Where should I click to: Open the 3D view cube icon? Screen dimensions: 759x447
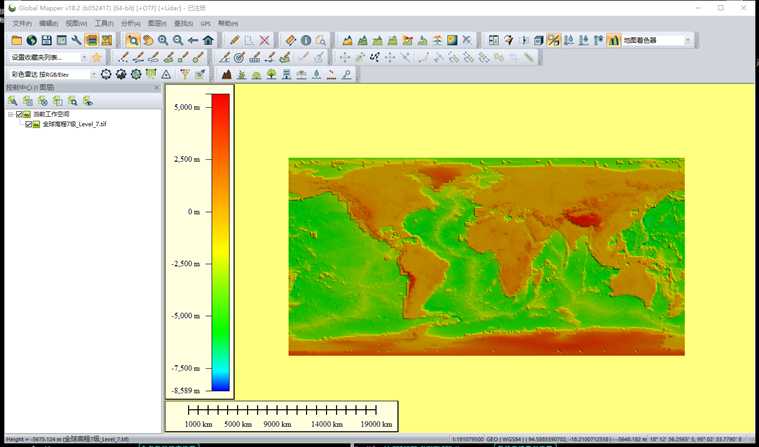point(539,40)
